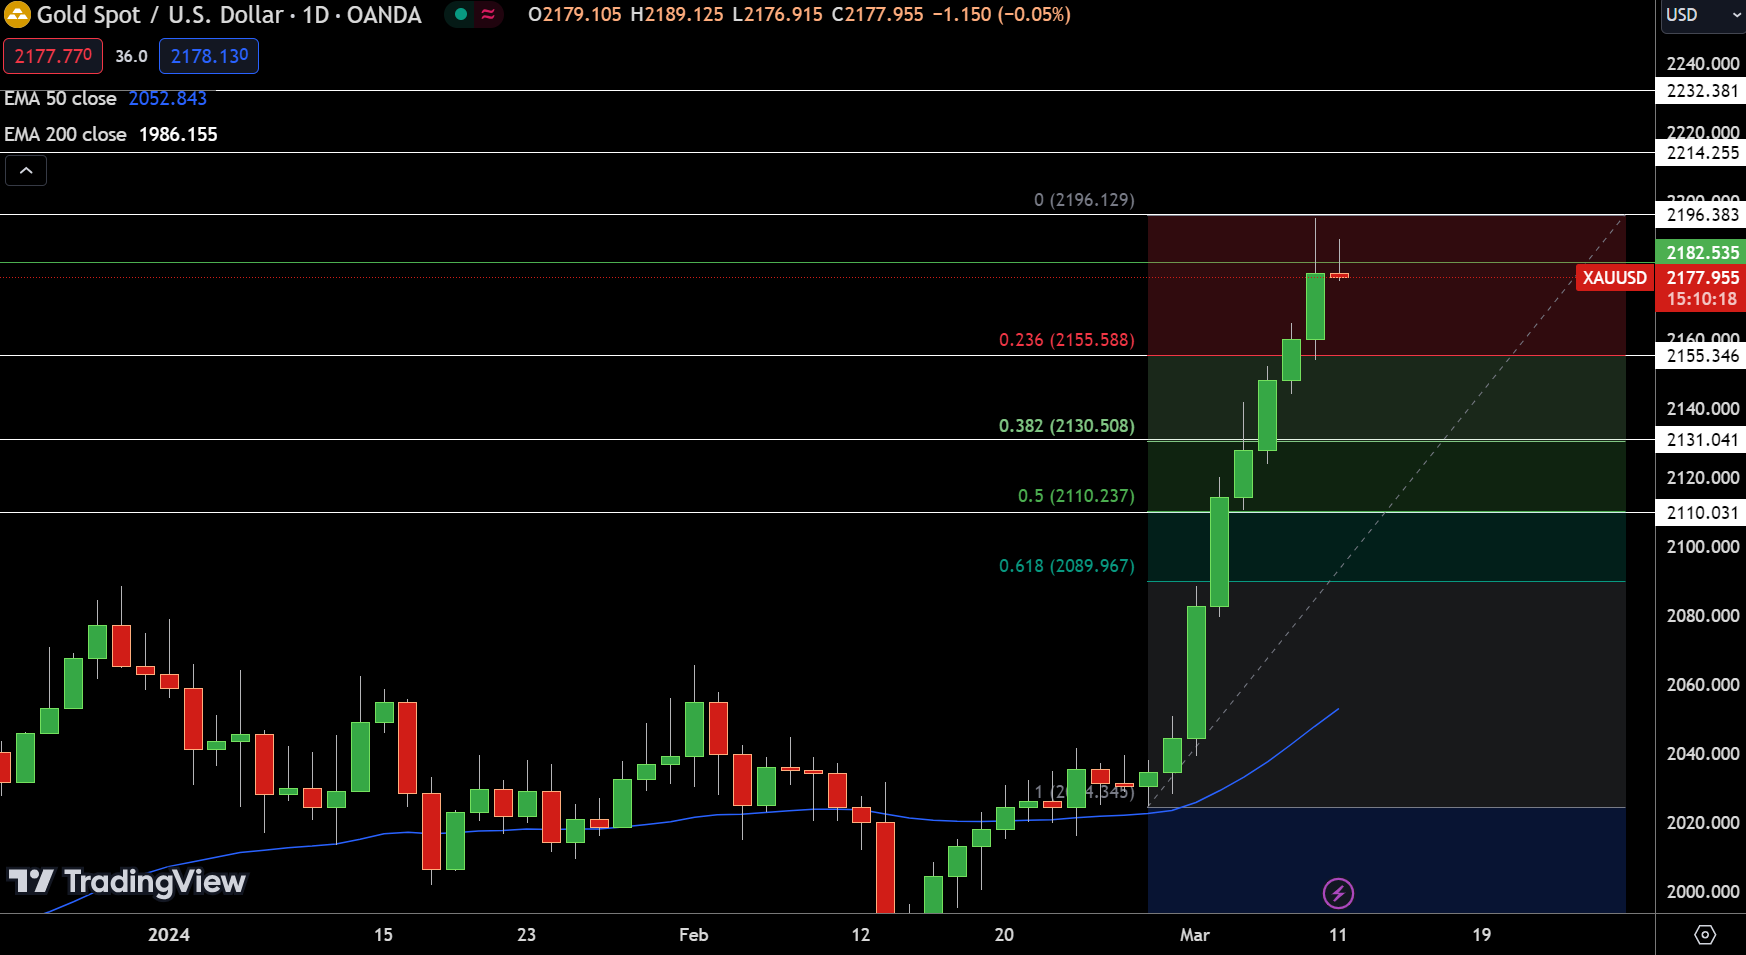The width and height of the screenshot is (1746, 955).
Task: Click the buy price button 2178.130
Action: 209,57
